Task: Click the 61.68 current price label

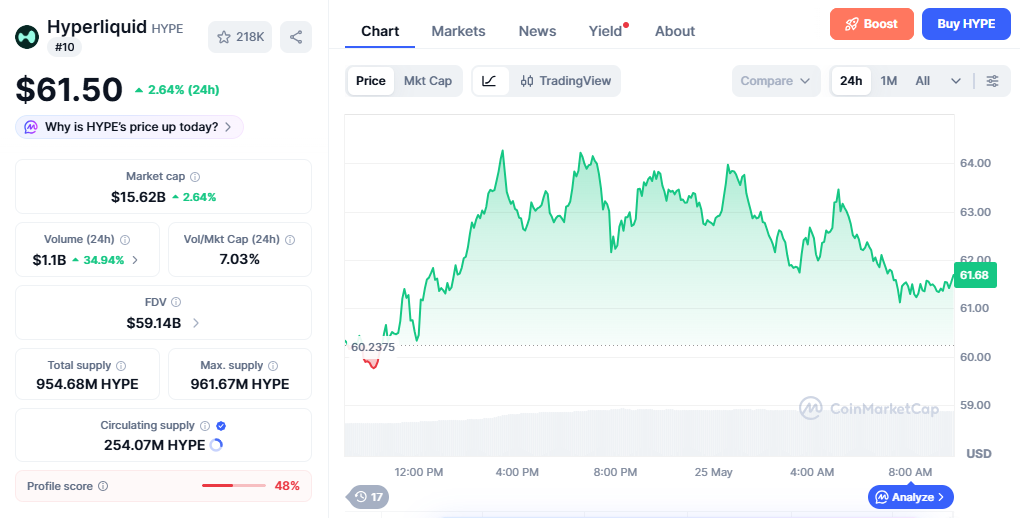Action: point(974,275)
